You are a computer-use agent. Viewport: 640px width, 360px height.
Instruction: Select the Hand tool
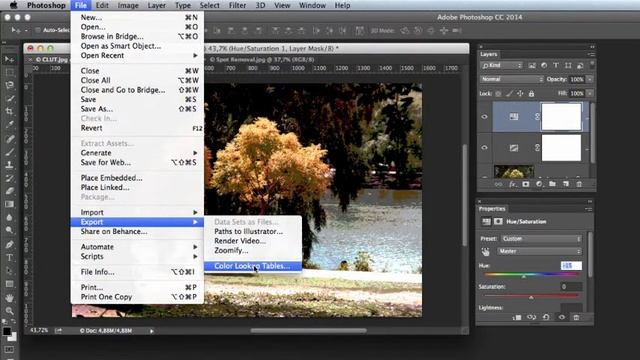pos(9,298)
